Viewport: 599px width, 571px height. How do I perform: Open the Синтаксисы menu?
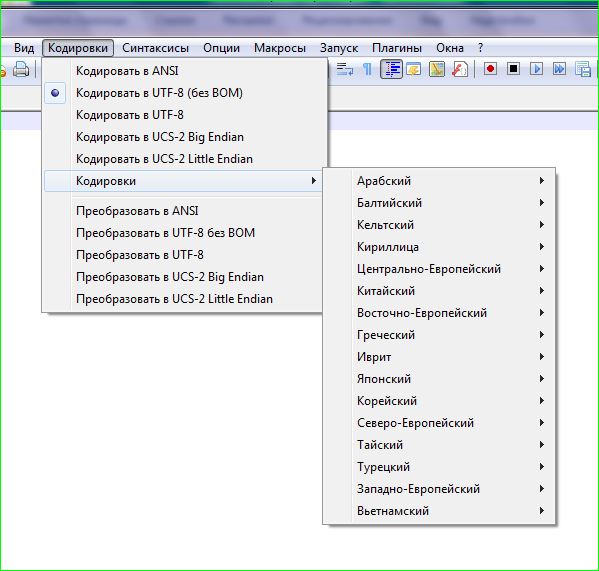155,48
